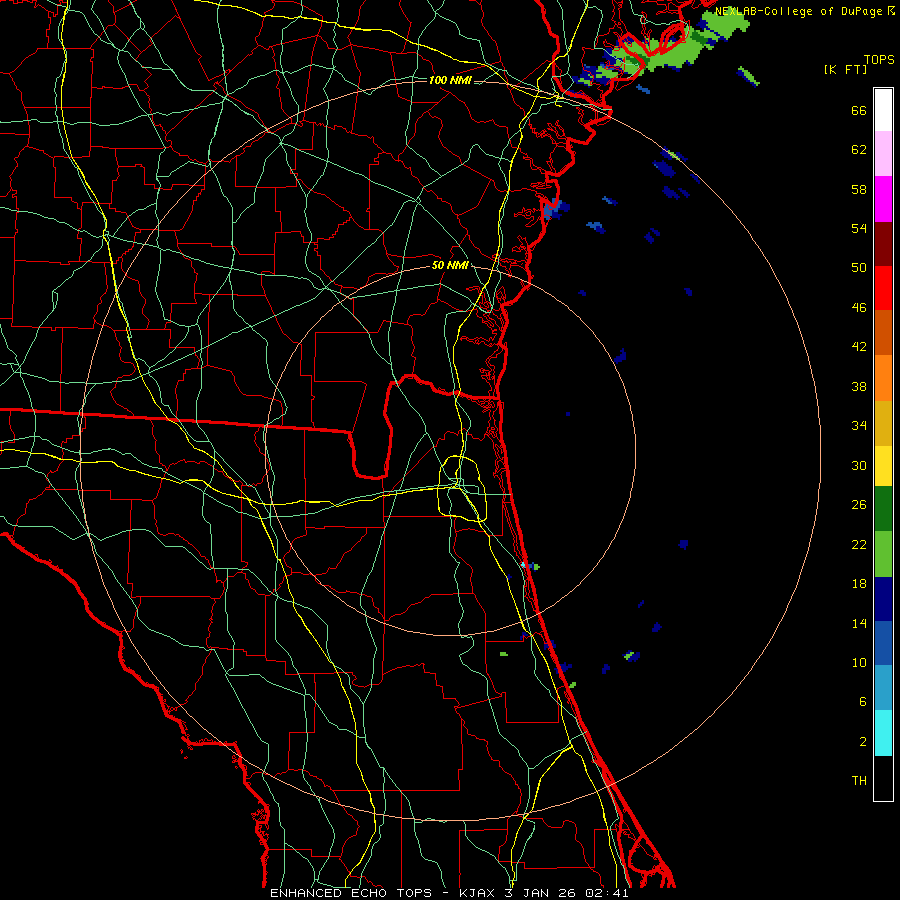This screenshot has width=900, height=900.
Task: Click the white 66 kft color swatch
Action: pos(883,110)
